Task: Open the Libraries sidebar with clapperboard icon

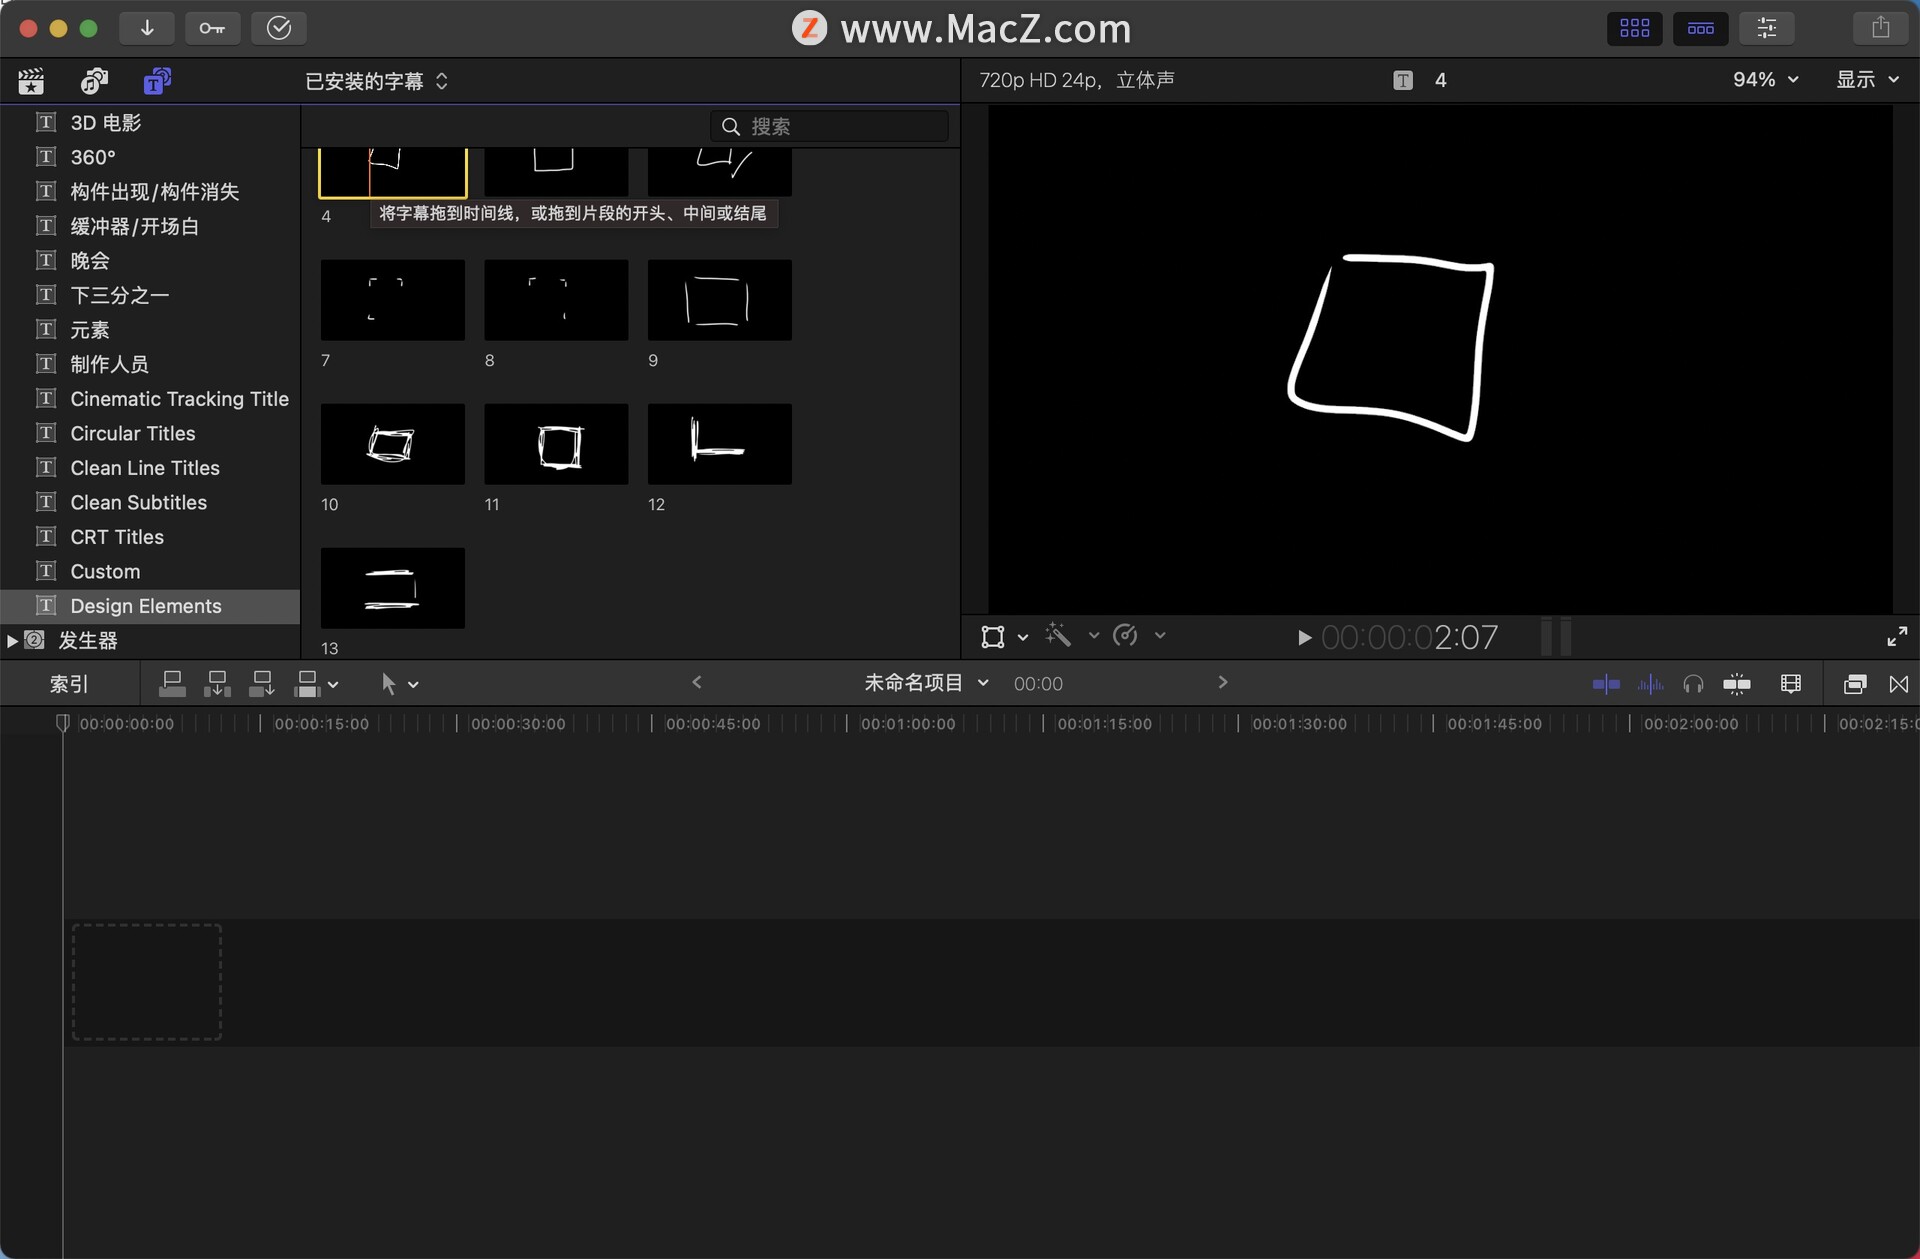Action: [x=31, y=81]
